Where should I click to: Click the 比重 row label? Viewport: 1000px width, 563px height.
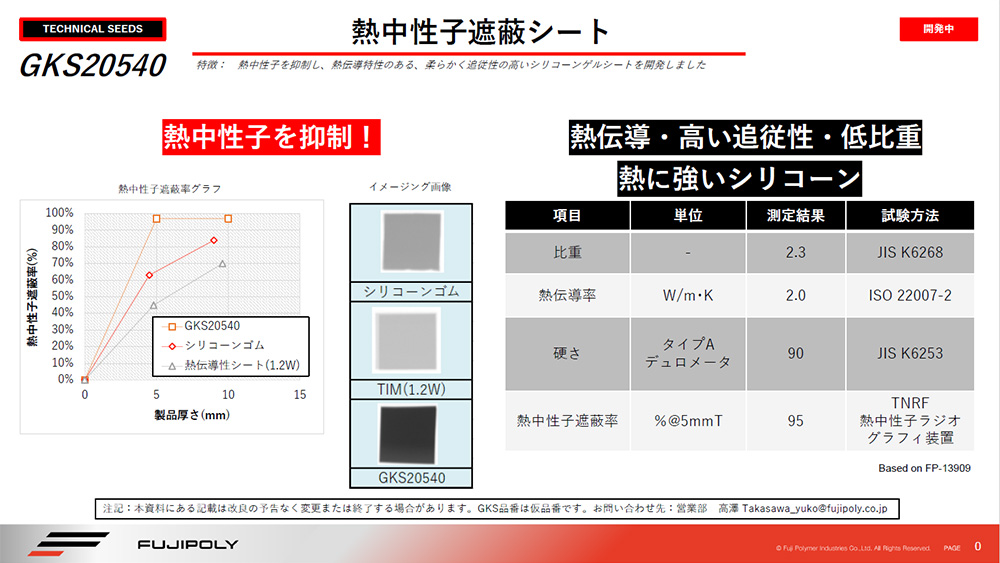pos(567,252)
